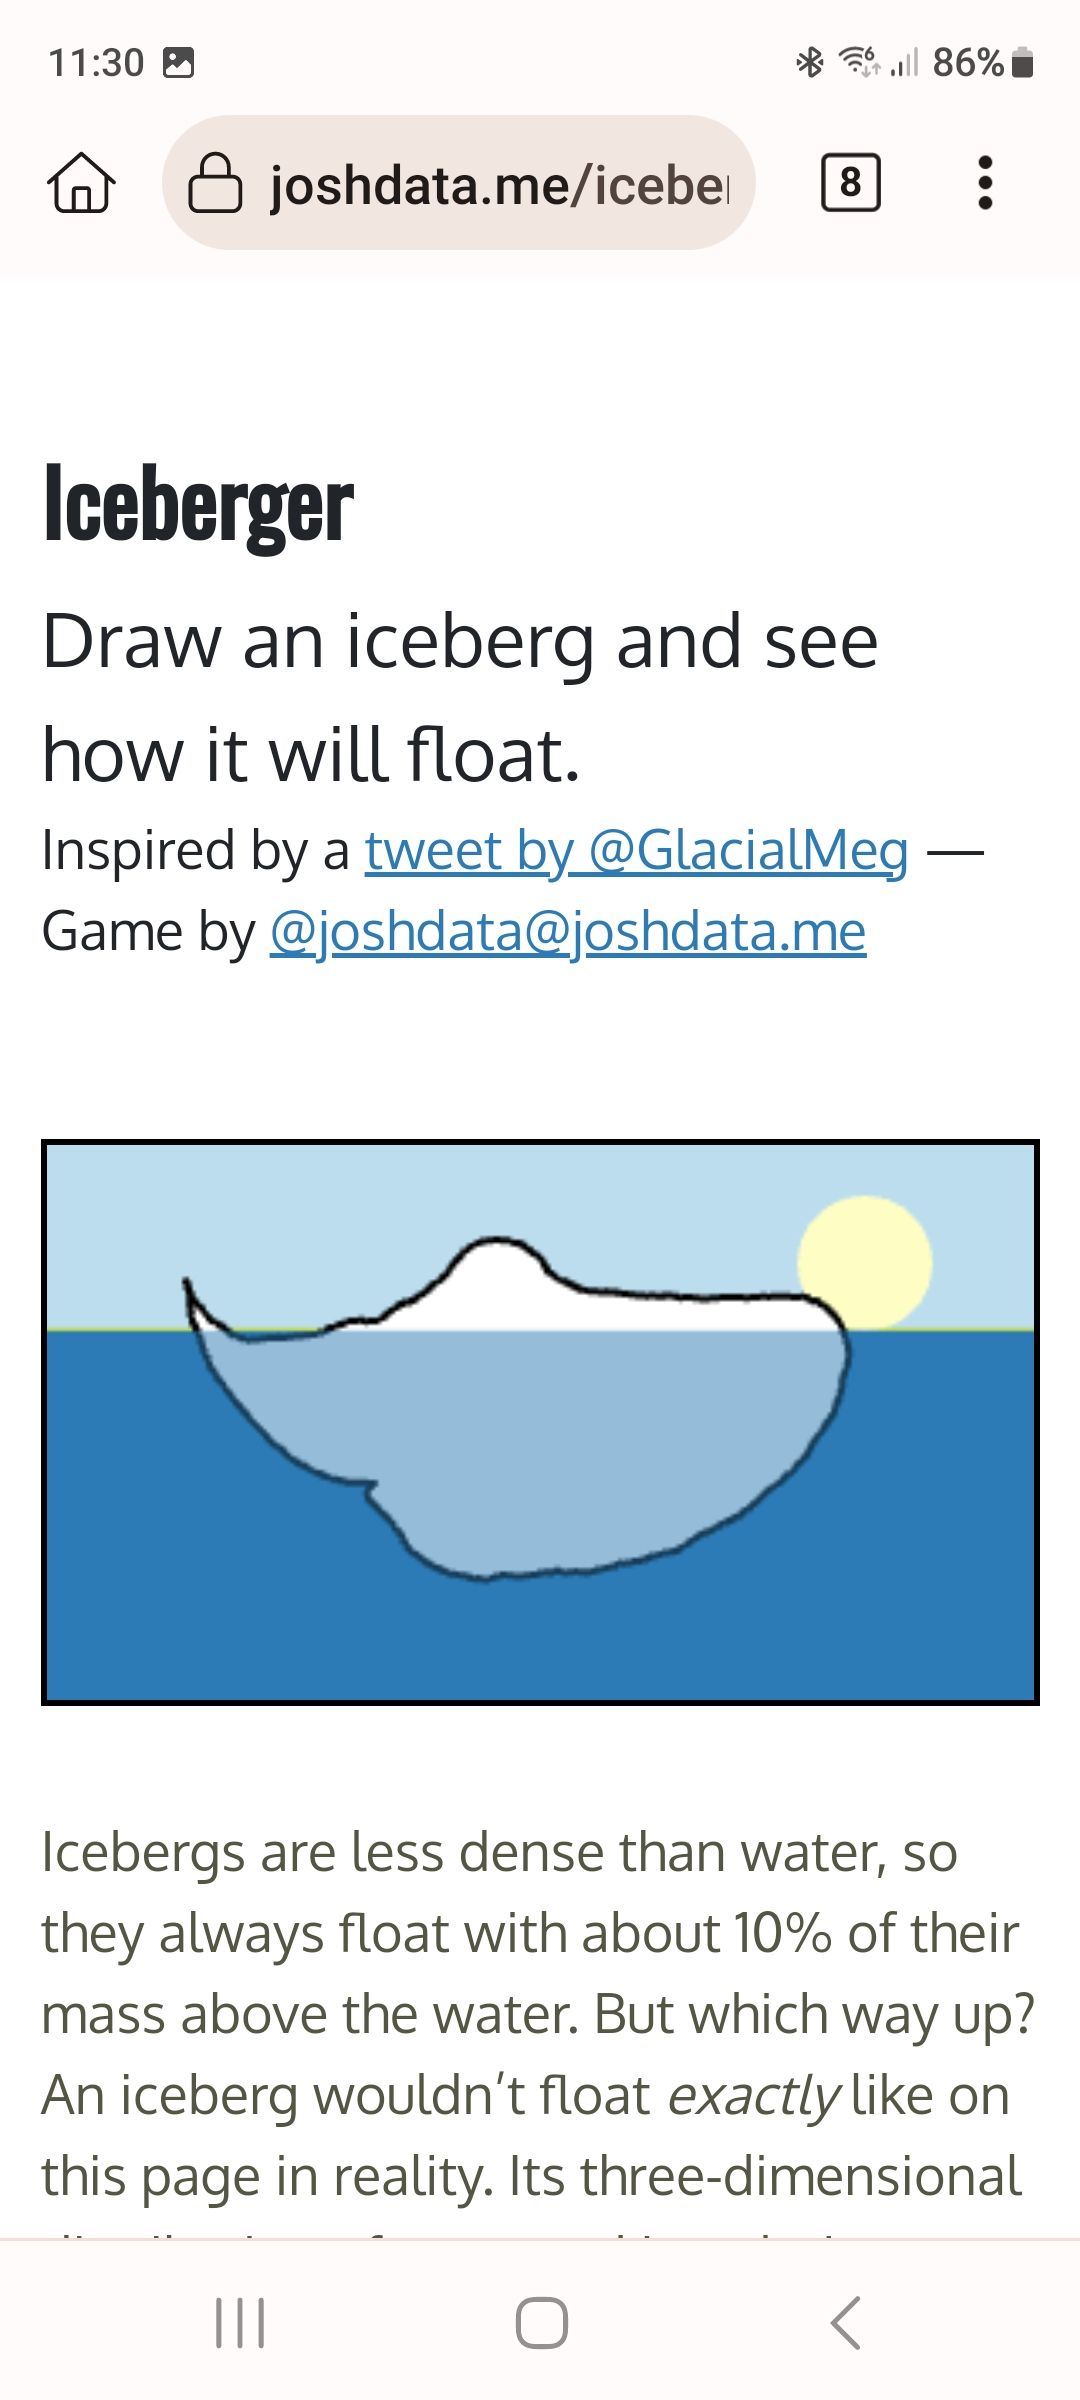
Task: Tap the dark blue water below the iceberg
Action: click(x=540, y=1640)
